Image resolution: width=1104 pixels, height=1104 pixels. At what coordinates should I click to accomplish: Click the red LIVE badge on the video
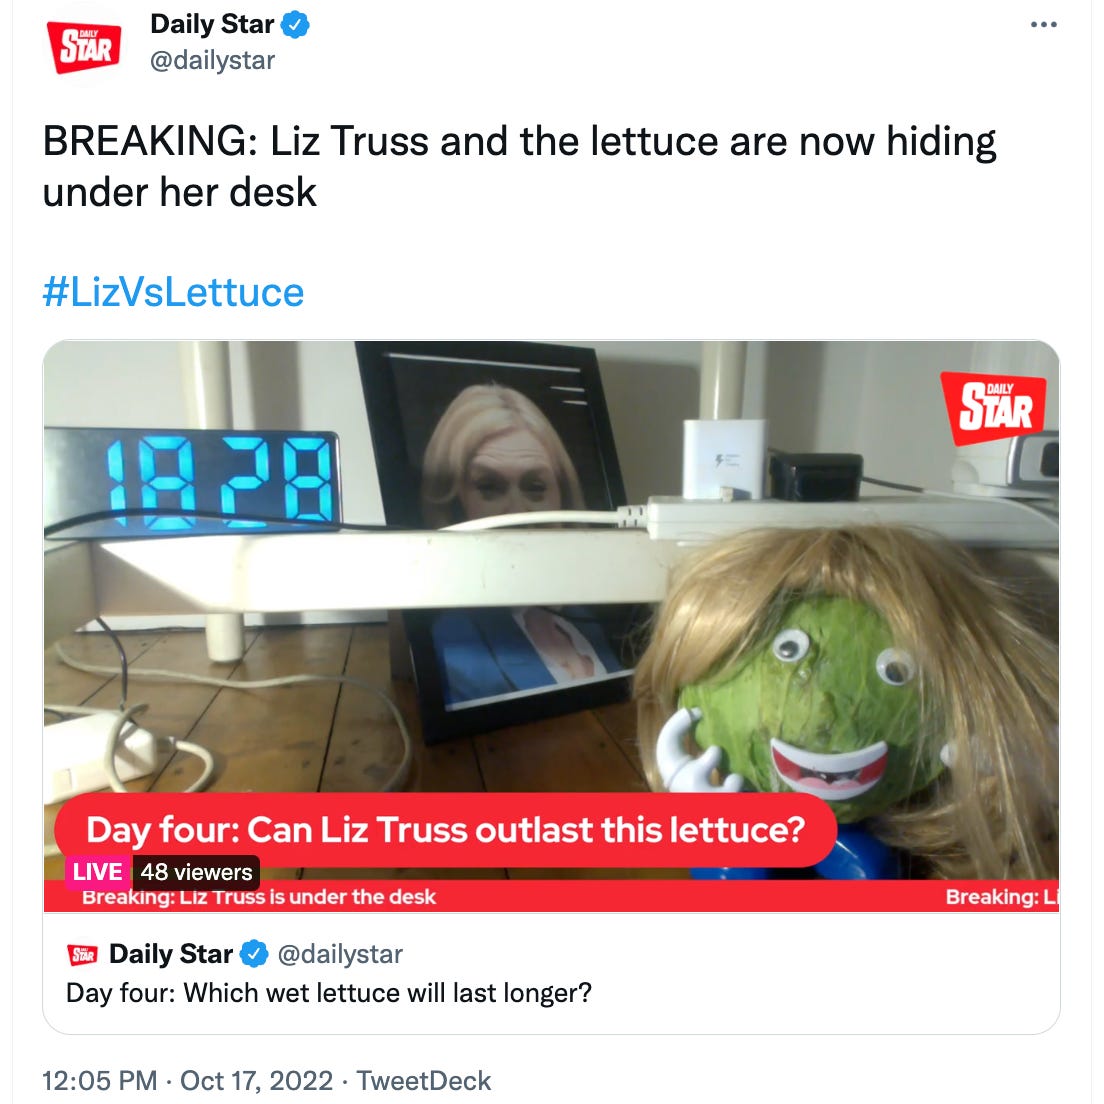click(x=97, y=872)
